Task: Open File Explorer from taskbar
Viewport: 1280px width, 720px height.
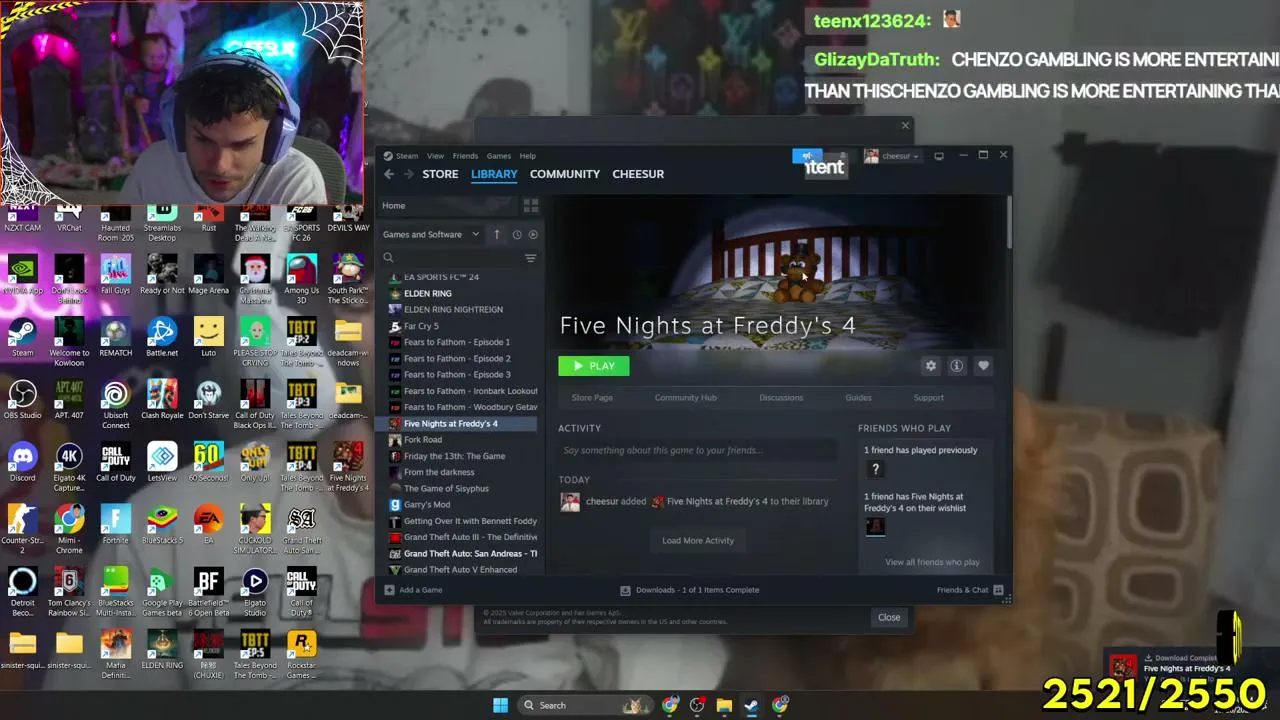Action: click(724, 705)
